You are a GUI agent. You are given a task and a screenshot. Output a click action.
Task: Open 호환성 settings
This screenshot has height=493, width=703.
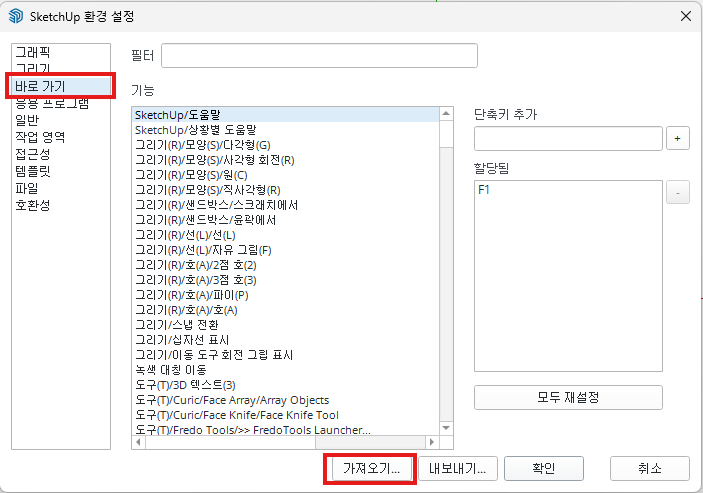coord(33,205)
